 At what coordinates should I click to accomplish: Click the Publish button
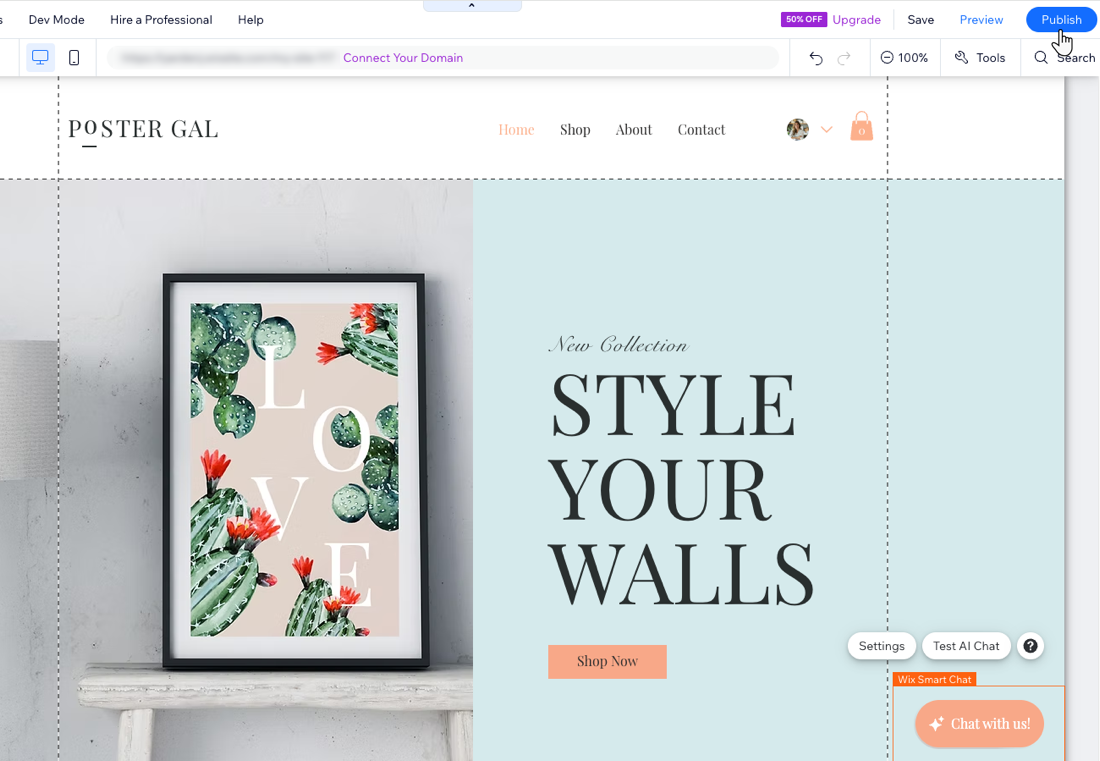(x=1061, y=20)
